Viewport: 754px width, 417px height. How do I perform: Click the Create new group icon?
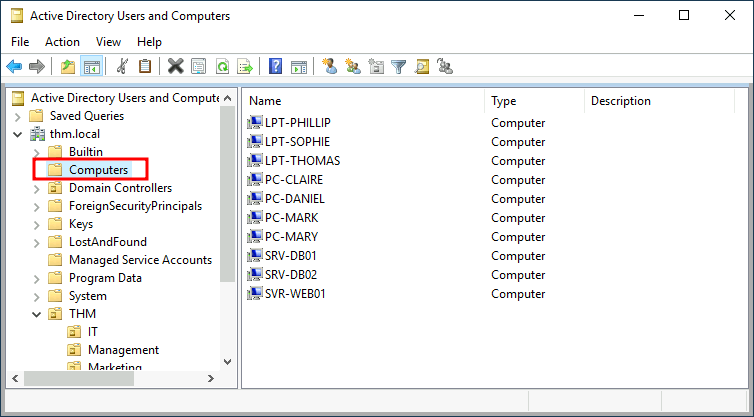click(x=352, y=66)
